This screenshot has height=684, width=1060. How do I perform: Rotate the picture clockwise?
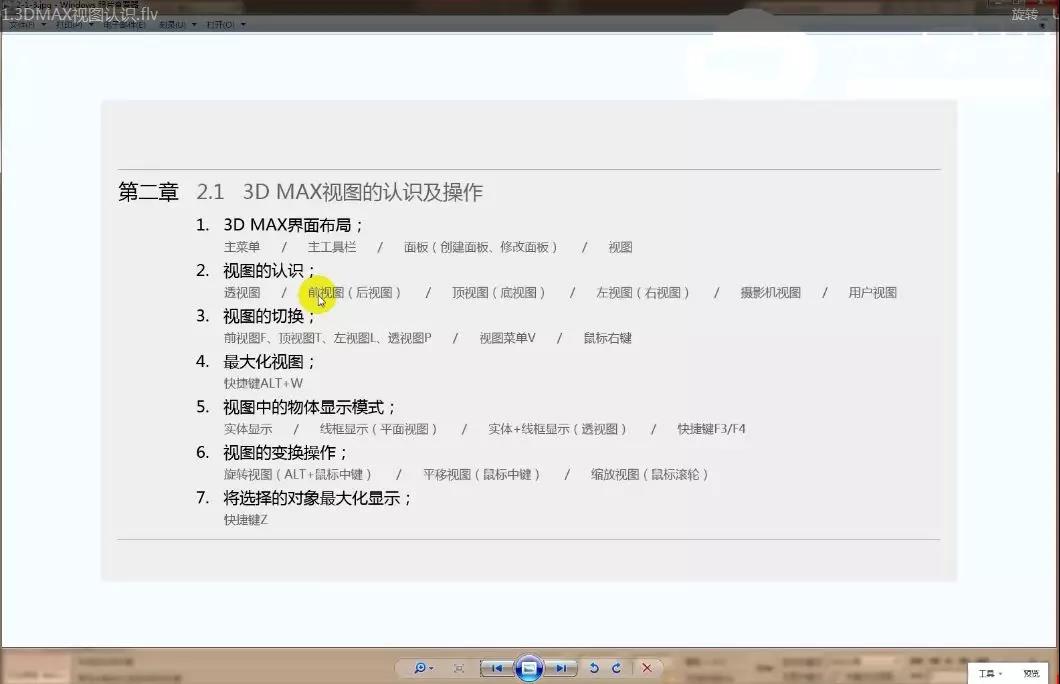click(x=617, y=668)
